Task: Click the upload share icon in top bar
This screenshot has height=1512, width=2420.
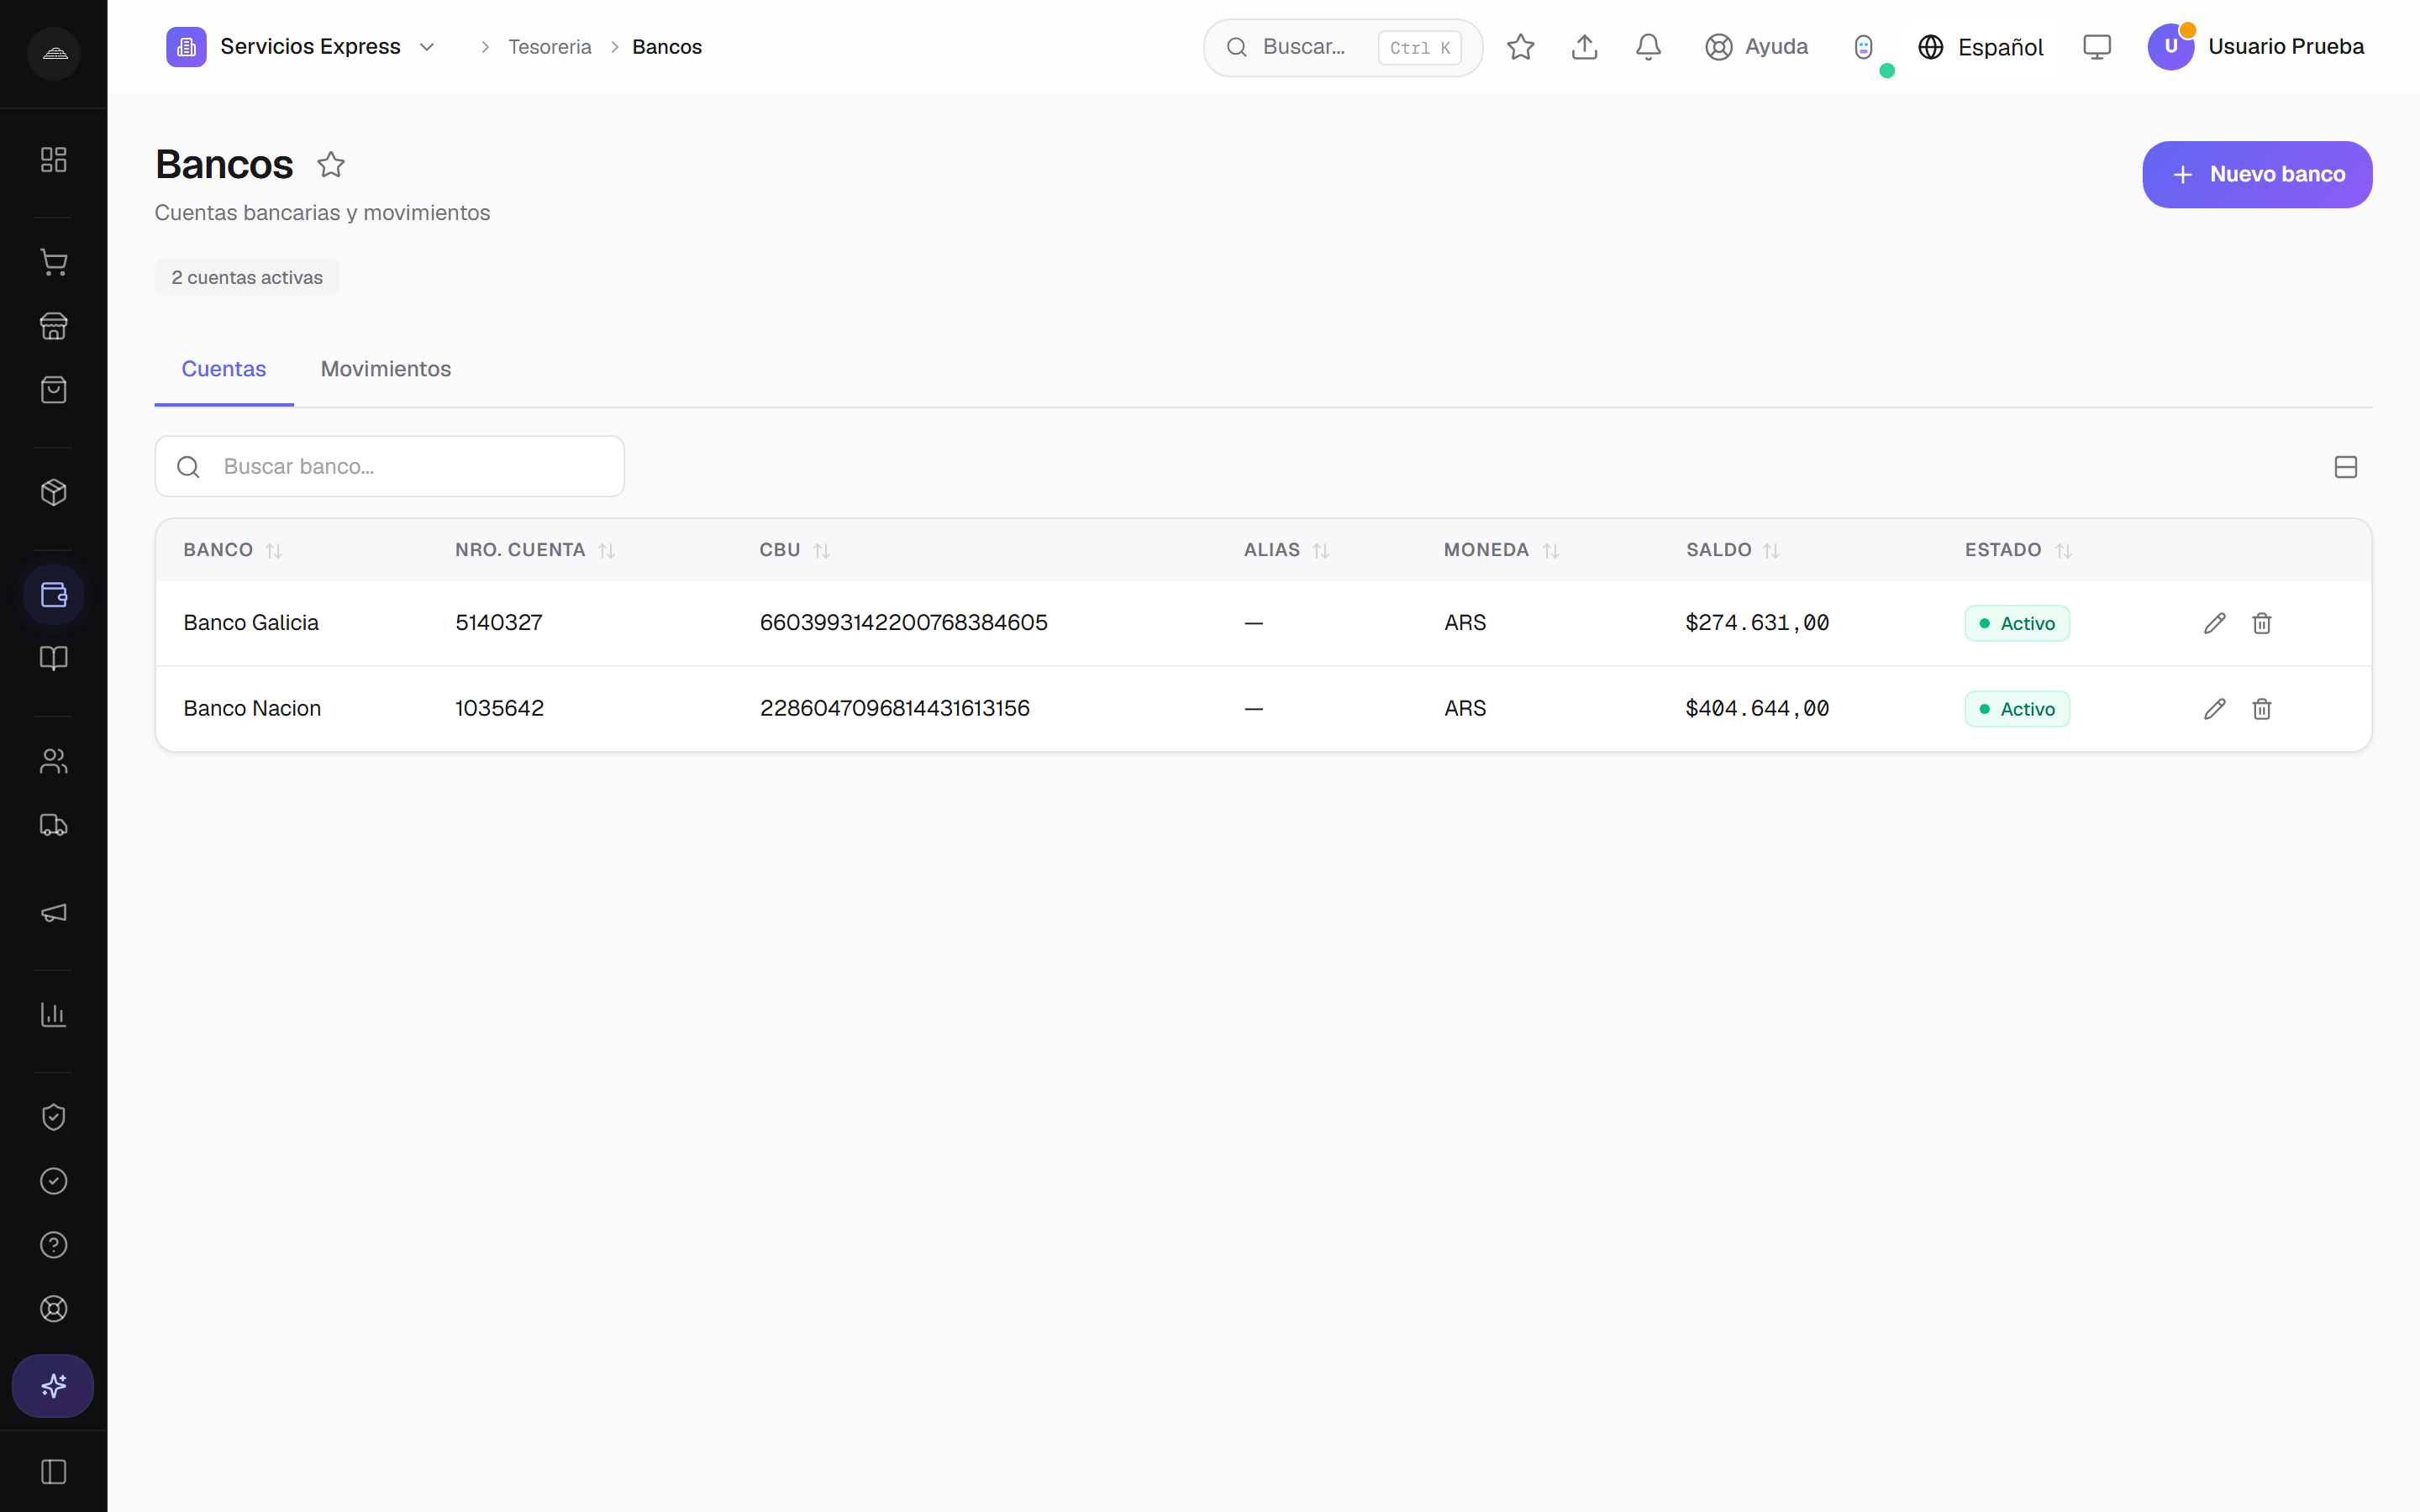Action: point(1585,47)
